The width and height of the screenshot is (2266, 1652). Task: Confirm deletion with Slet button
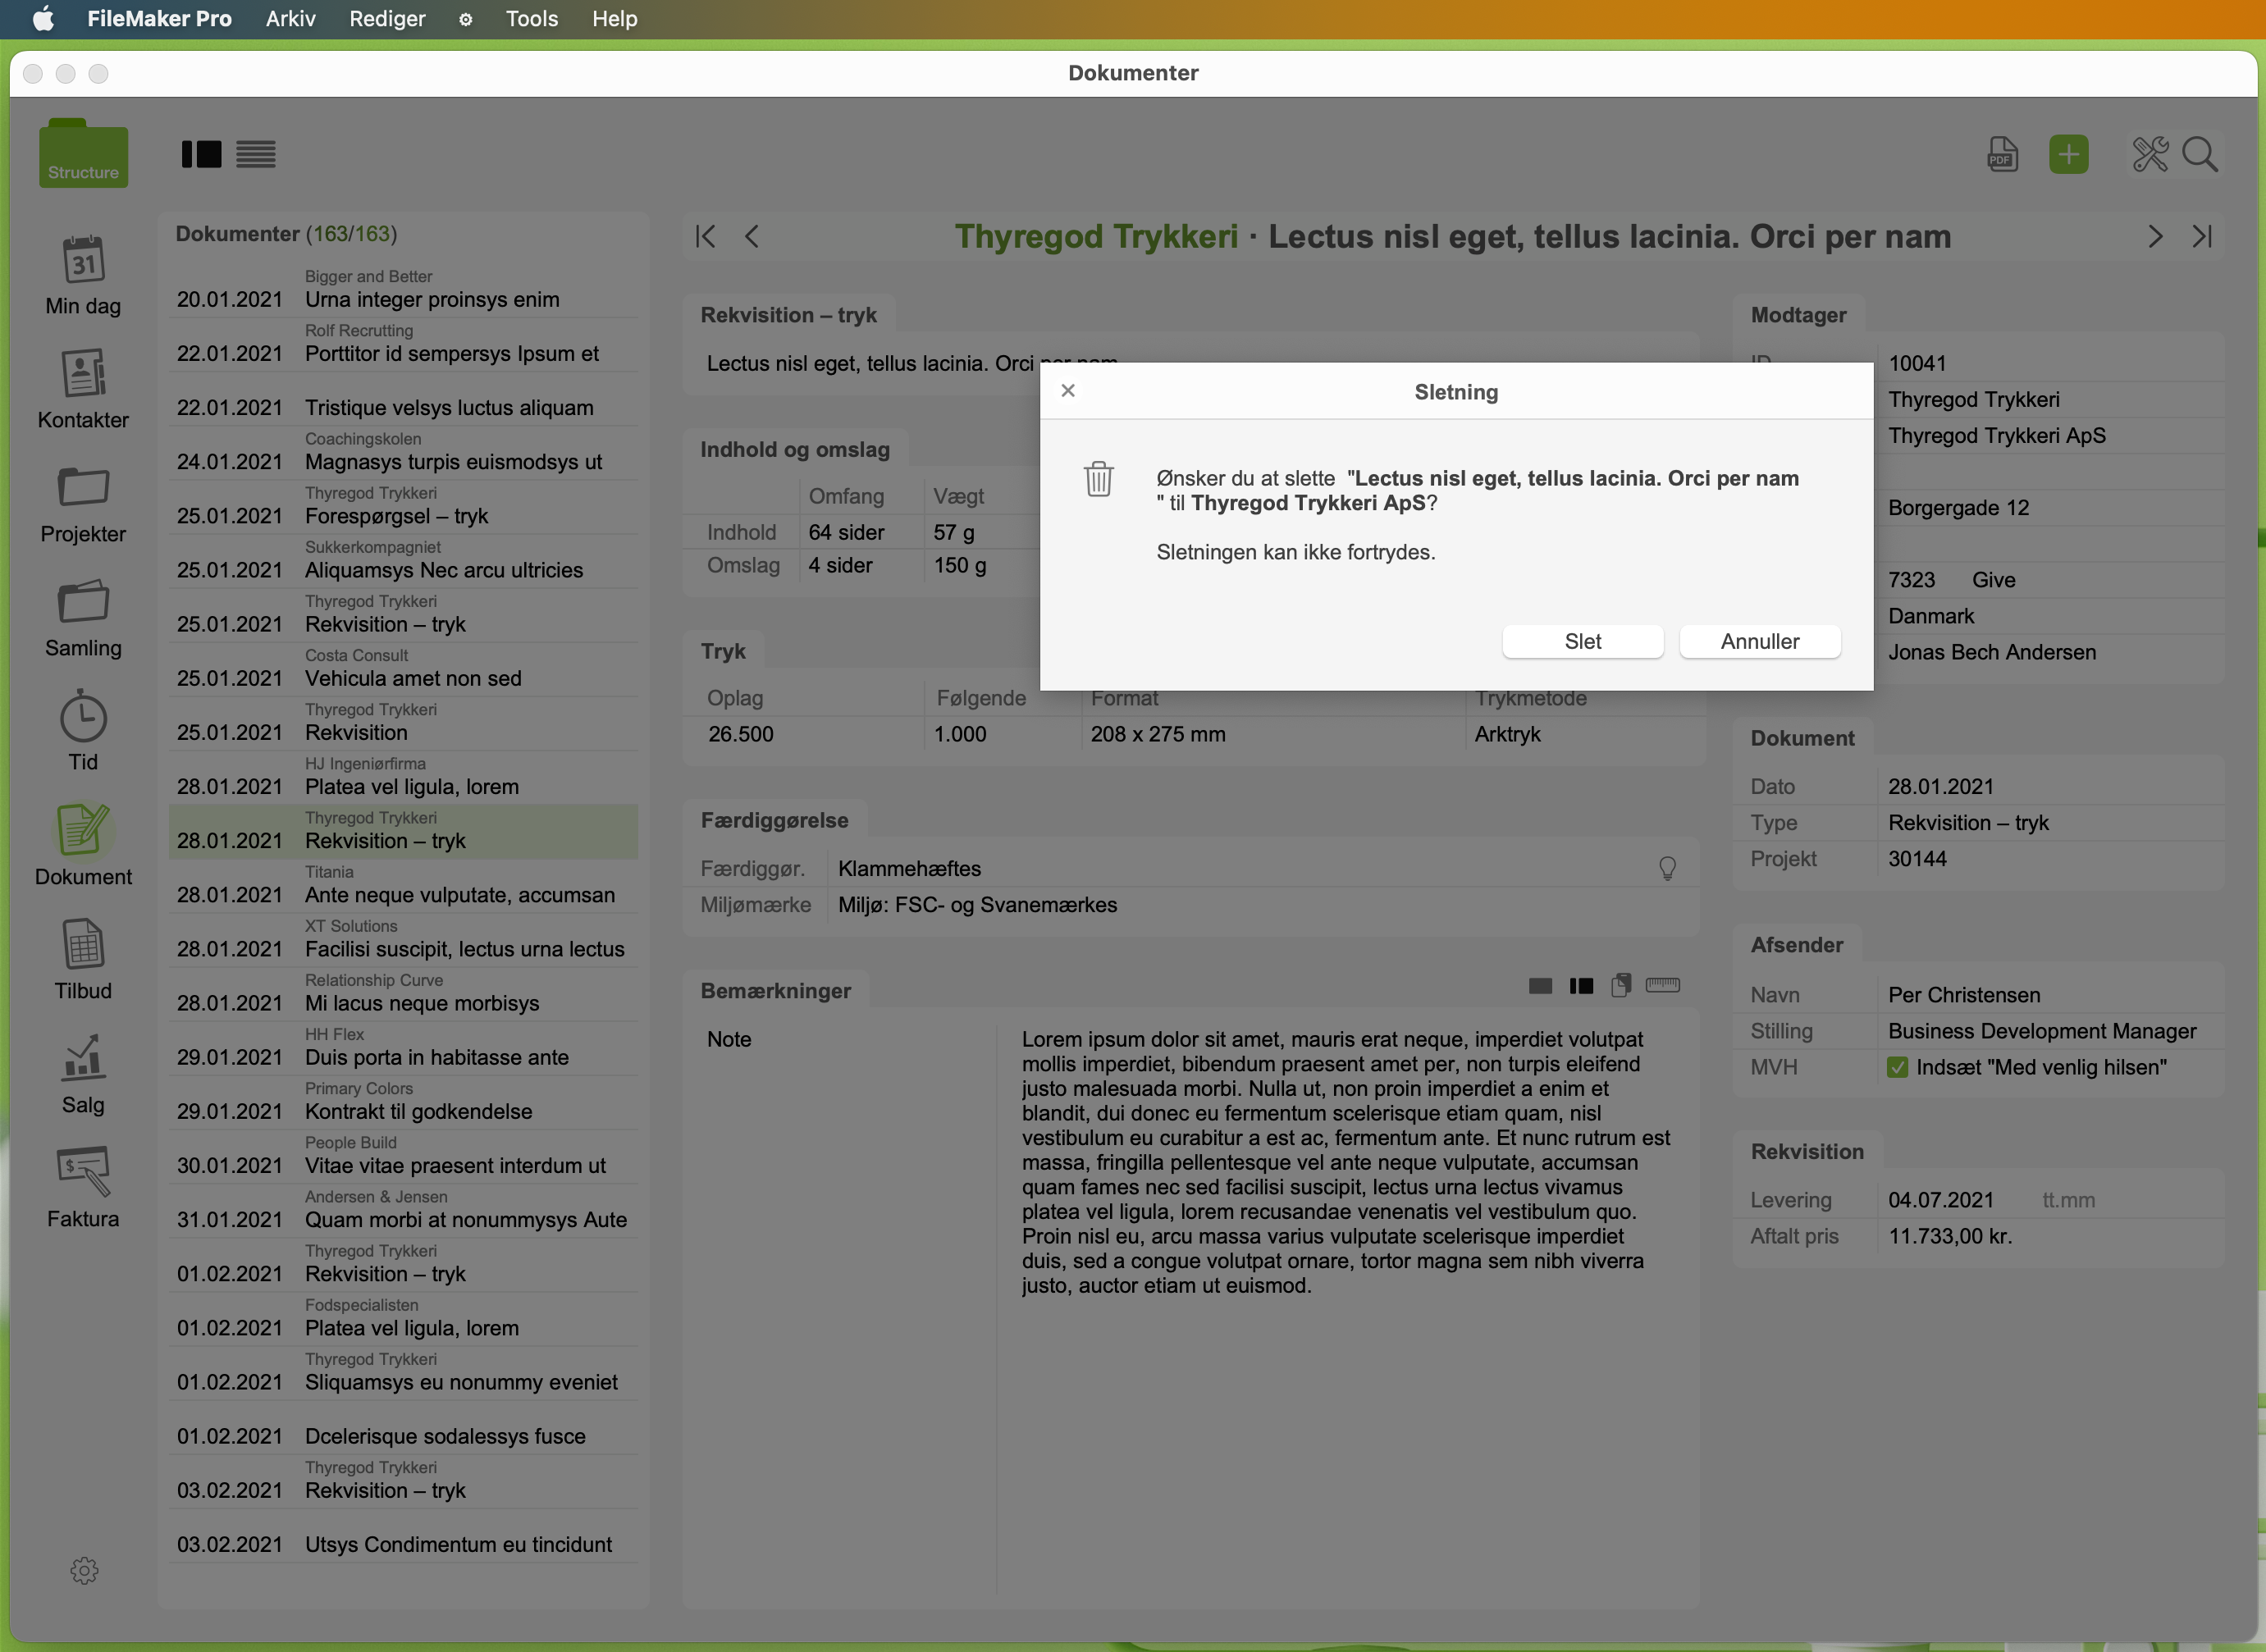(1582, 641)
